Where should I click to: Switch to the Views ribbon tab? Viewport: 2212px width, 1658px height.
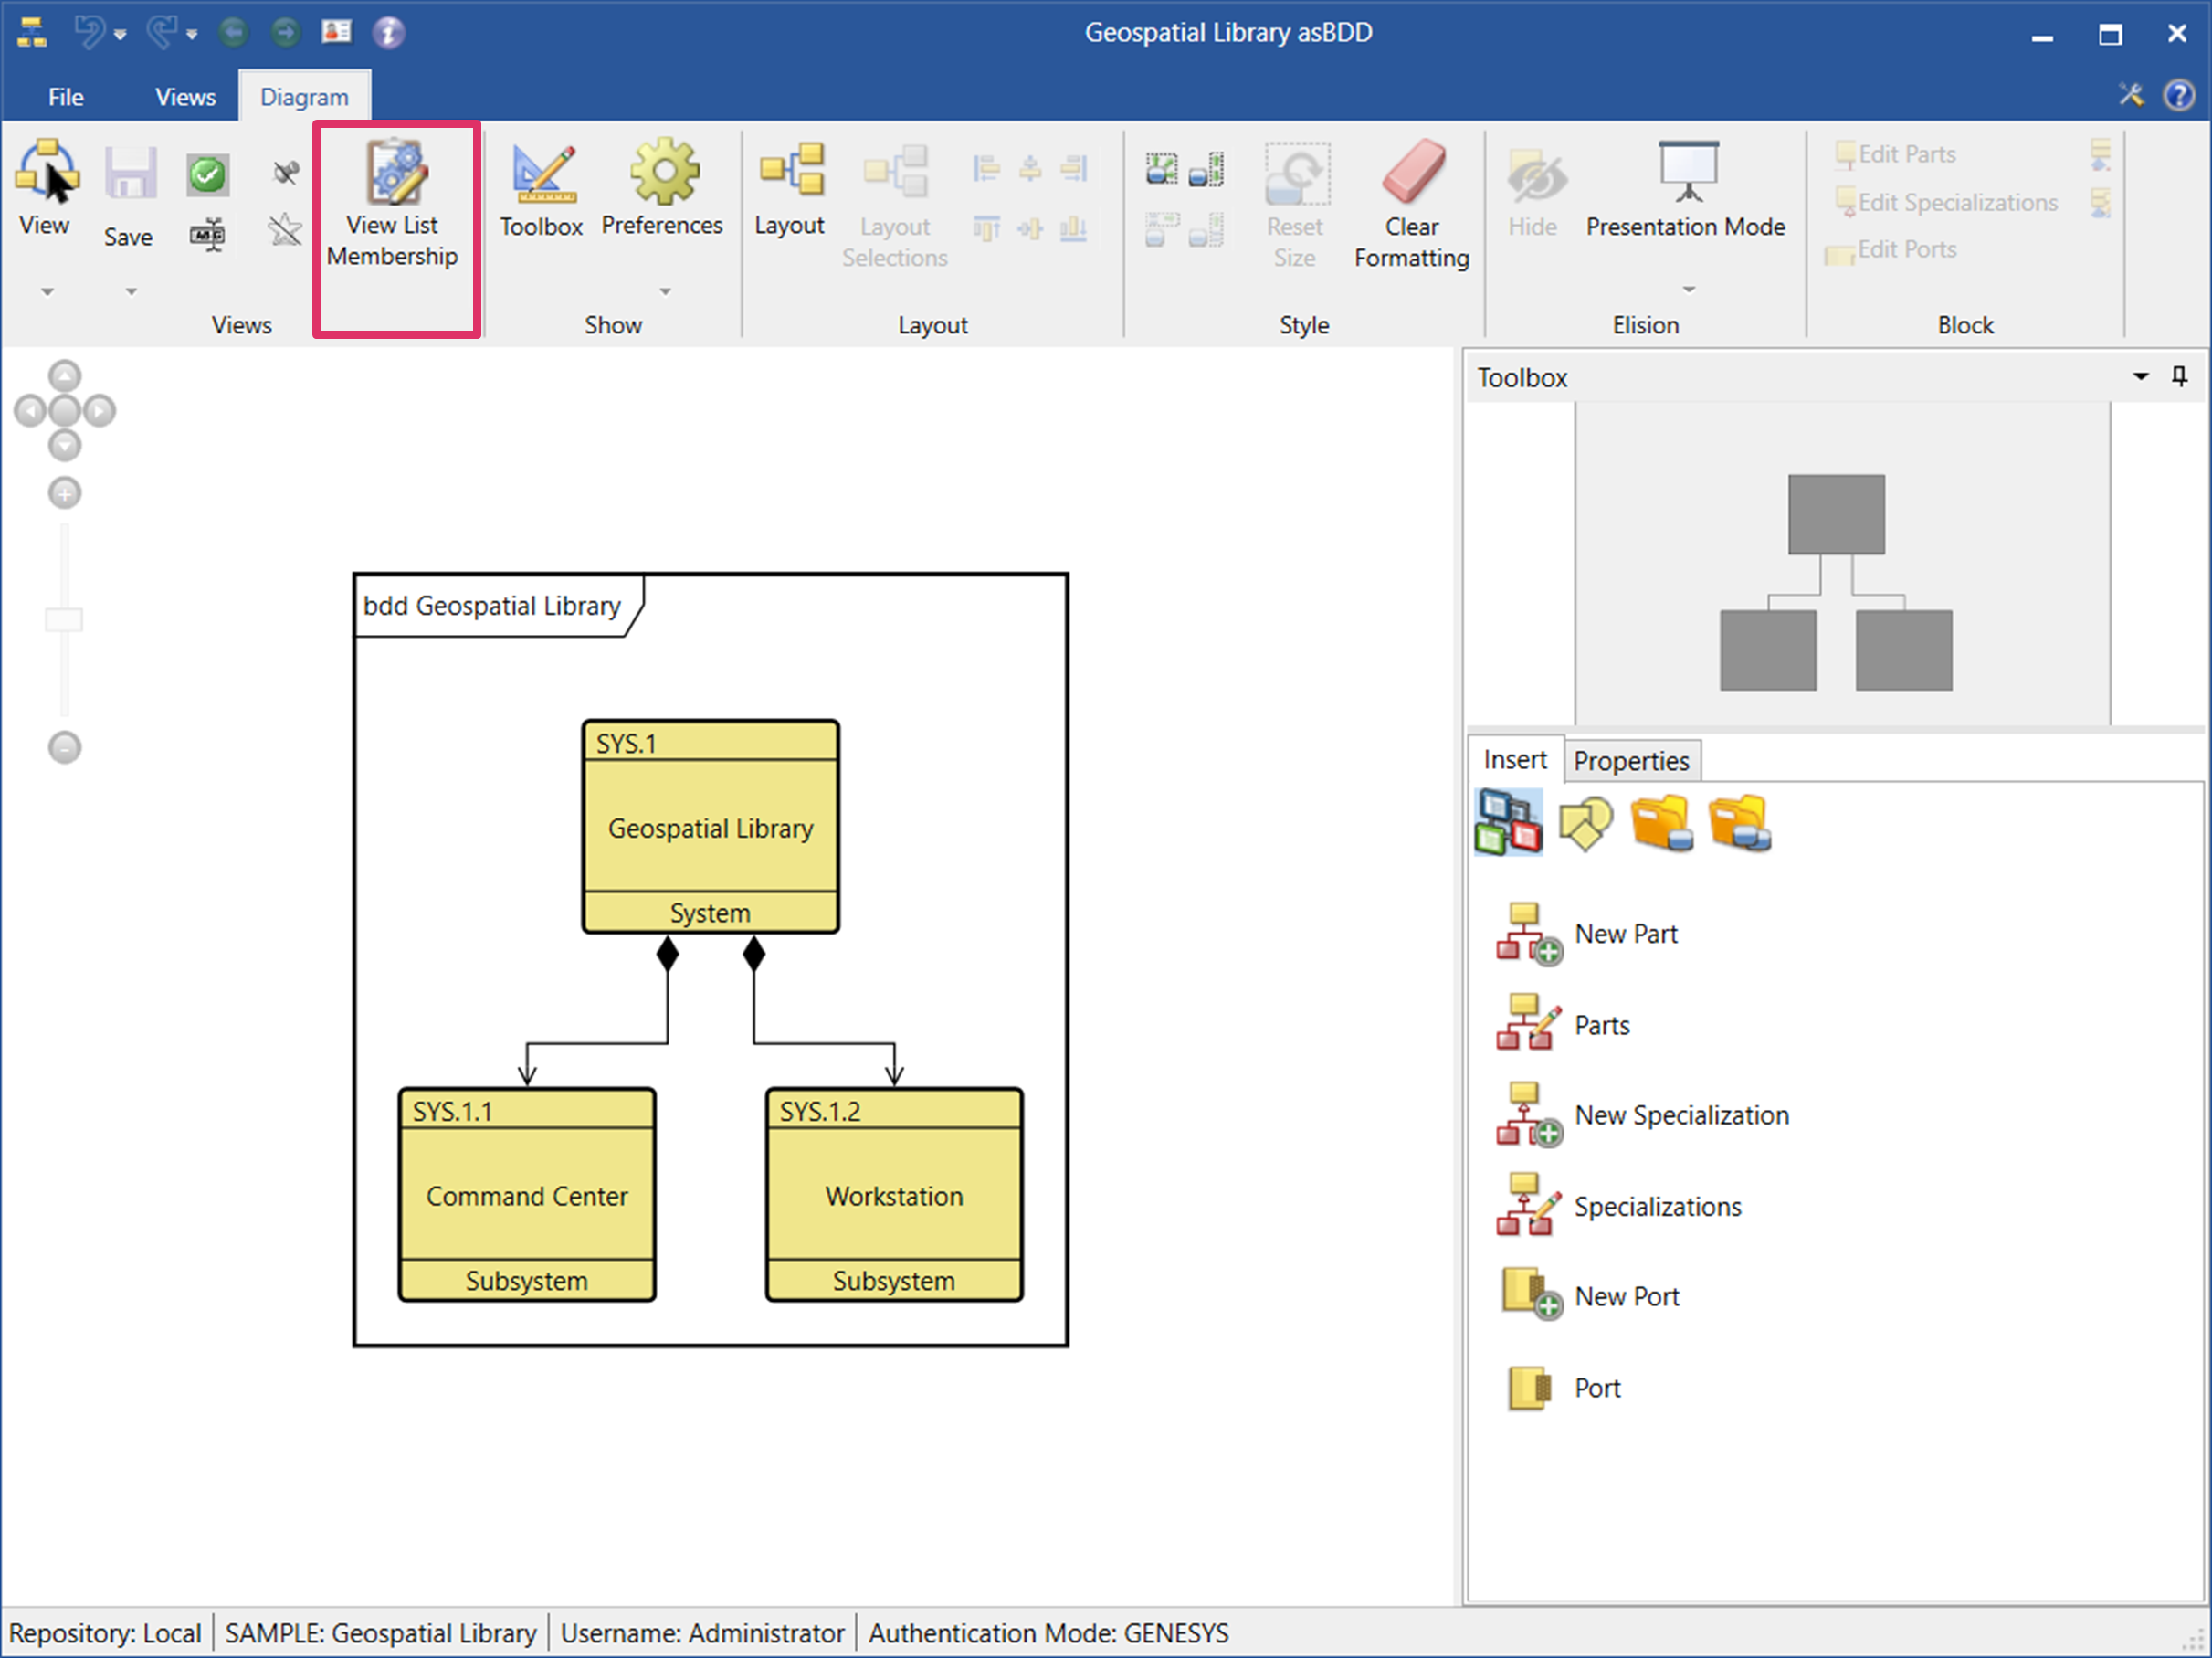tap(185, 97)
